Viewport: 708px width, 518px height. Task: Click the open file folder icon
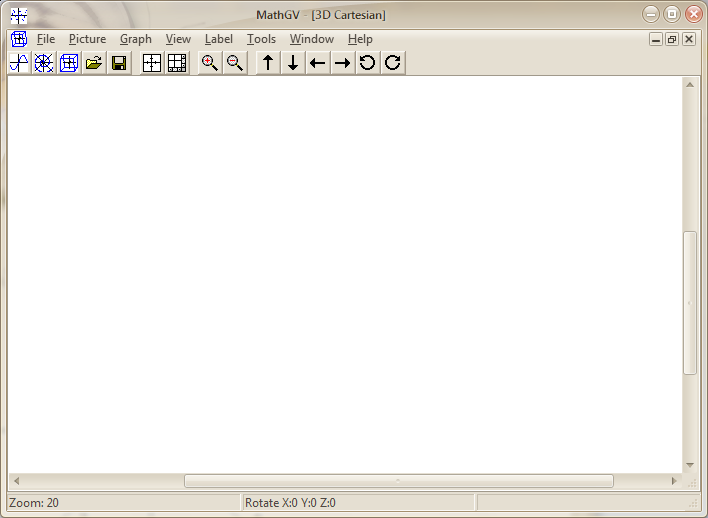(94, 63)
